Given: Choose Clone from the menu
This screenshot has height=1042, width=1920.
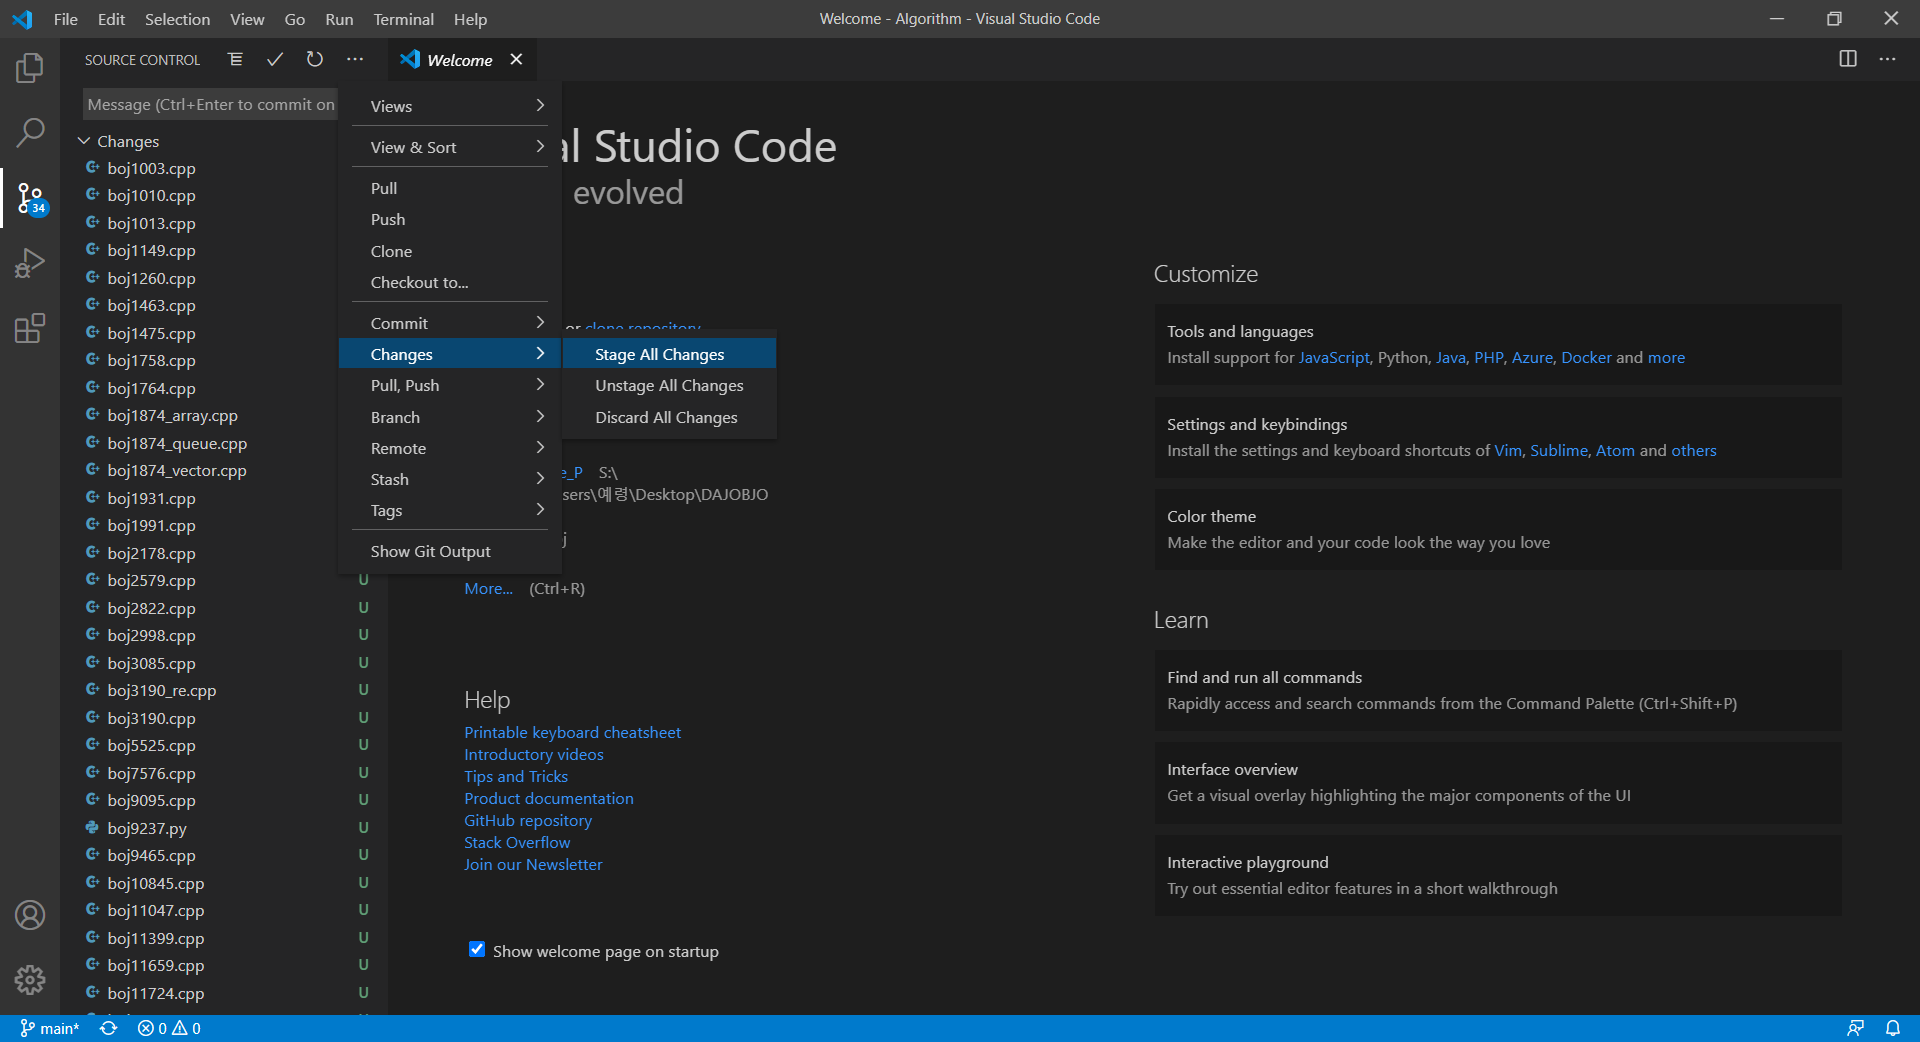Looking at the screenshot, I should [x=450, y=251].
